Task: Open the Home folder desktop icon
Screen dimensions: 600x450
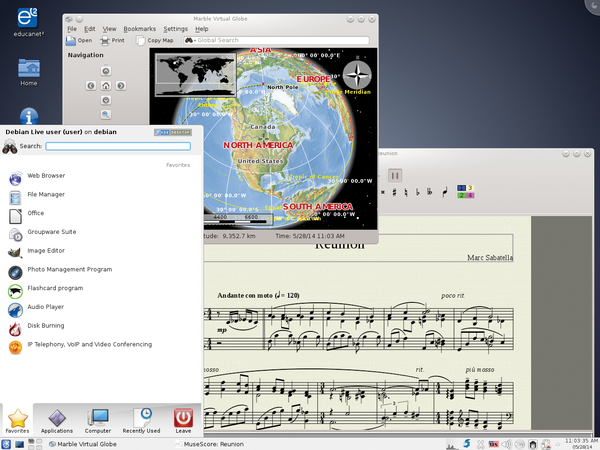Action: [29, 72]
